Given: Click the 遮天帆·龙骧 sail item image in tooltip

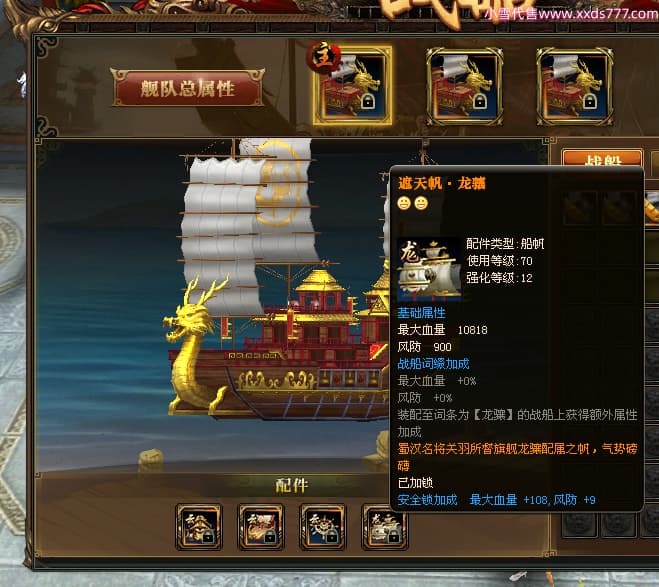Looking at the screenshot, I should pos(429,269).
